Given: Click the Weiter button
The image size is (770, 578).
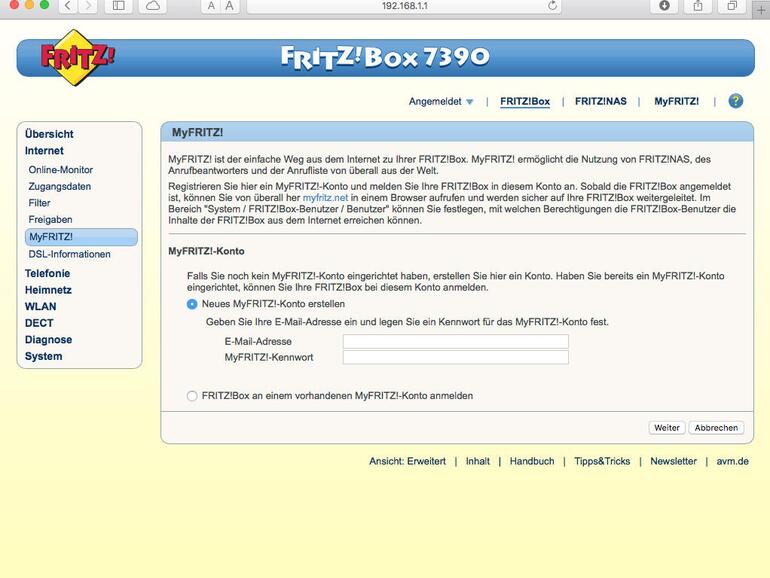Looking at the screenshot, I should pyautogui.click(x=667, y=428).
